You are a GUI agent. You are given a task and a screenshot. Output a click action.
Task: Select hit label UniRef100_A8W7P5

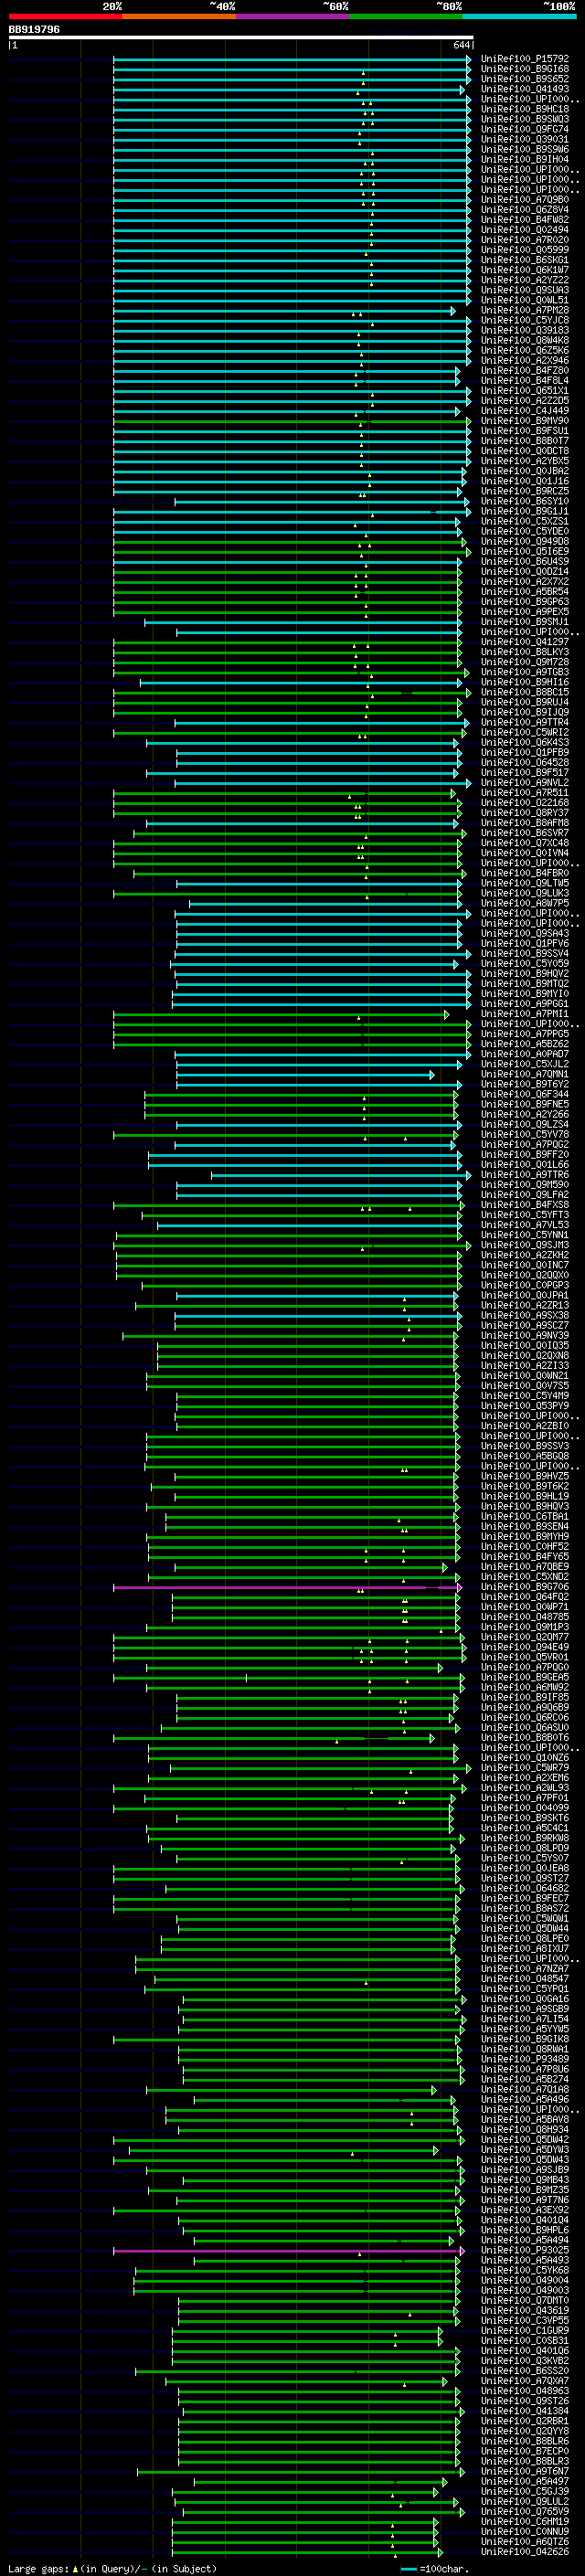[525, 903]
